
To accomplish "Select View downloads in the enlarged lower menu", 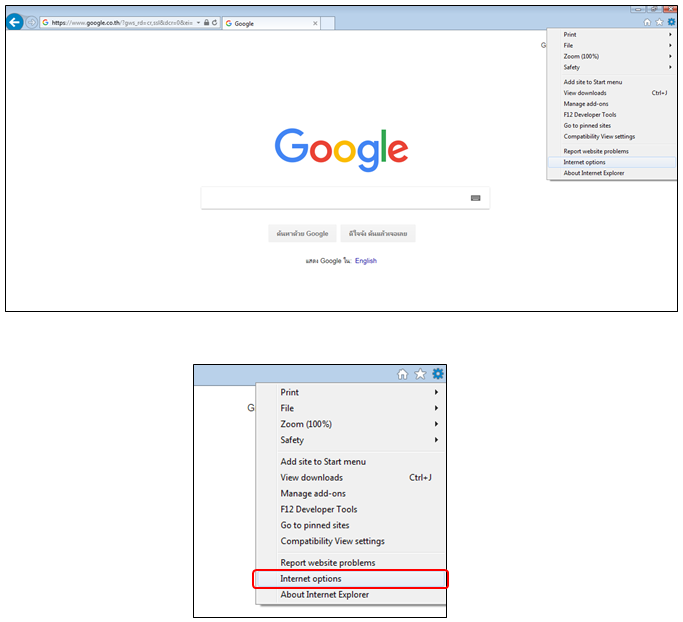I will pyautogui.click(x=351, y=477).
